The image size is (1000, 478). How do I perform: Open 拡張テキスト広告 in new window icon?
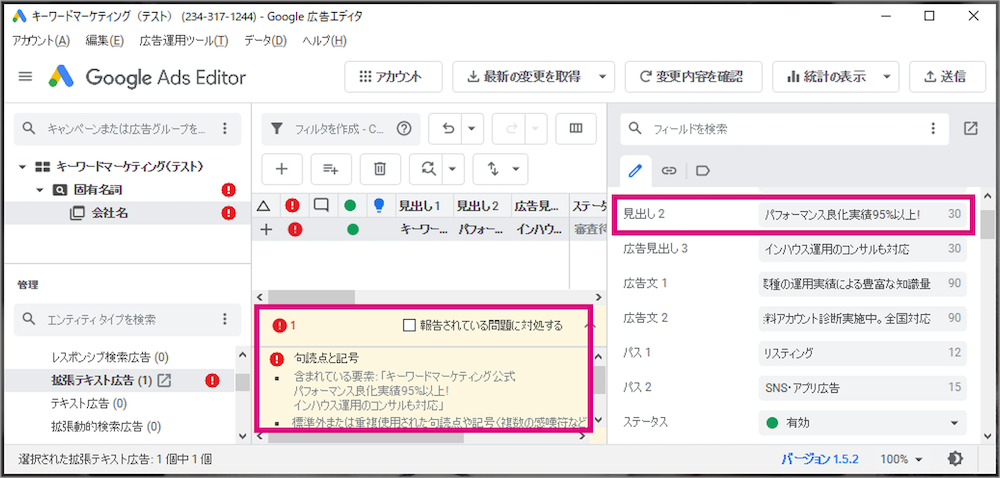(164, 381)
